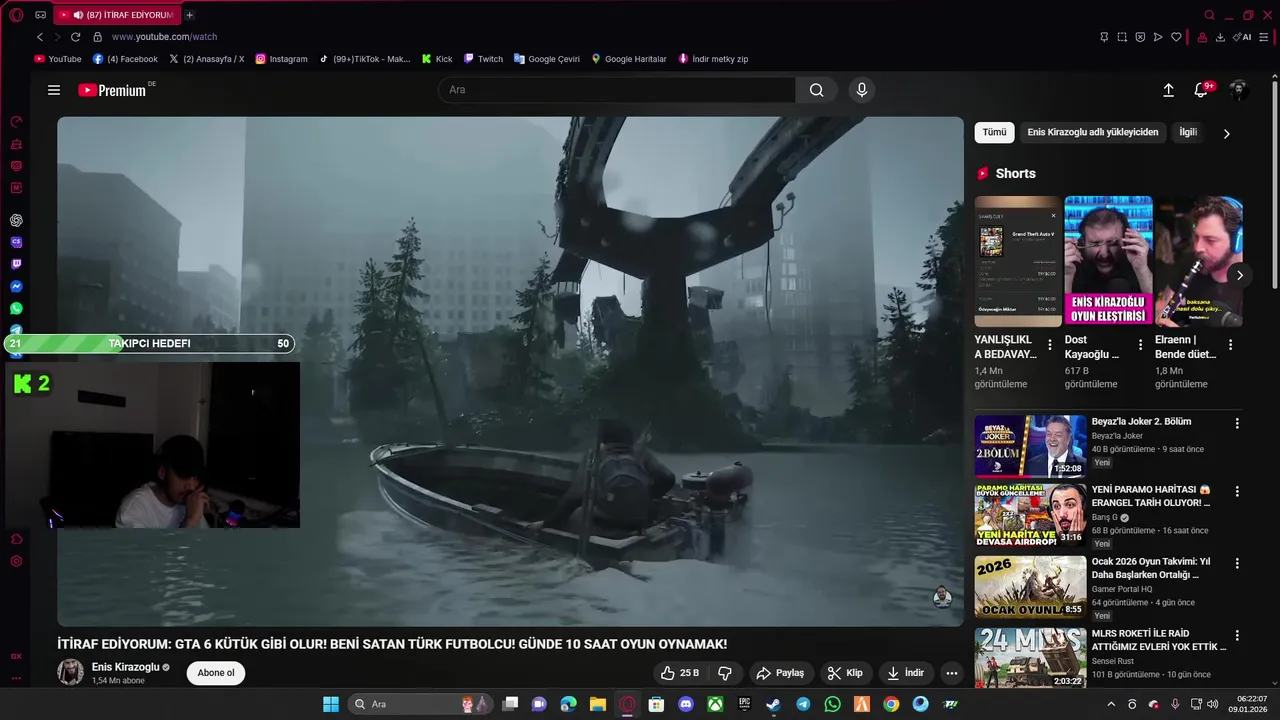Screen dimensions: 1280x720
Task: Open Enis Kirazoglu channel name link
Action: [x=126, y=667]
